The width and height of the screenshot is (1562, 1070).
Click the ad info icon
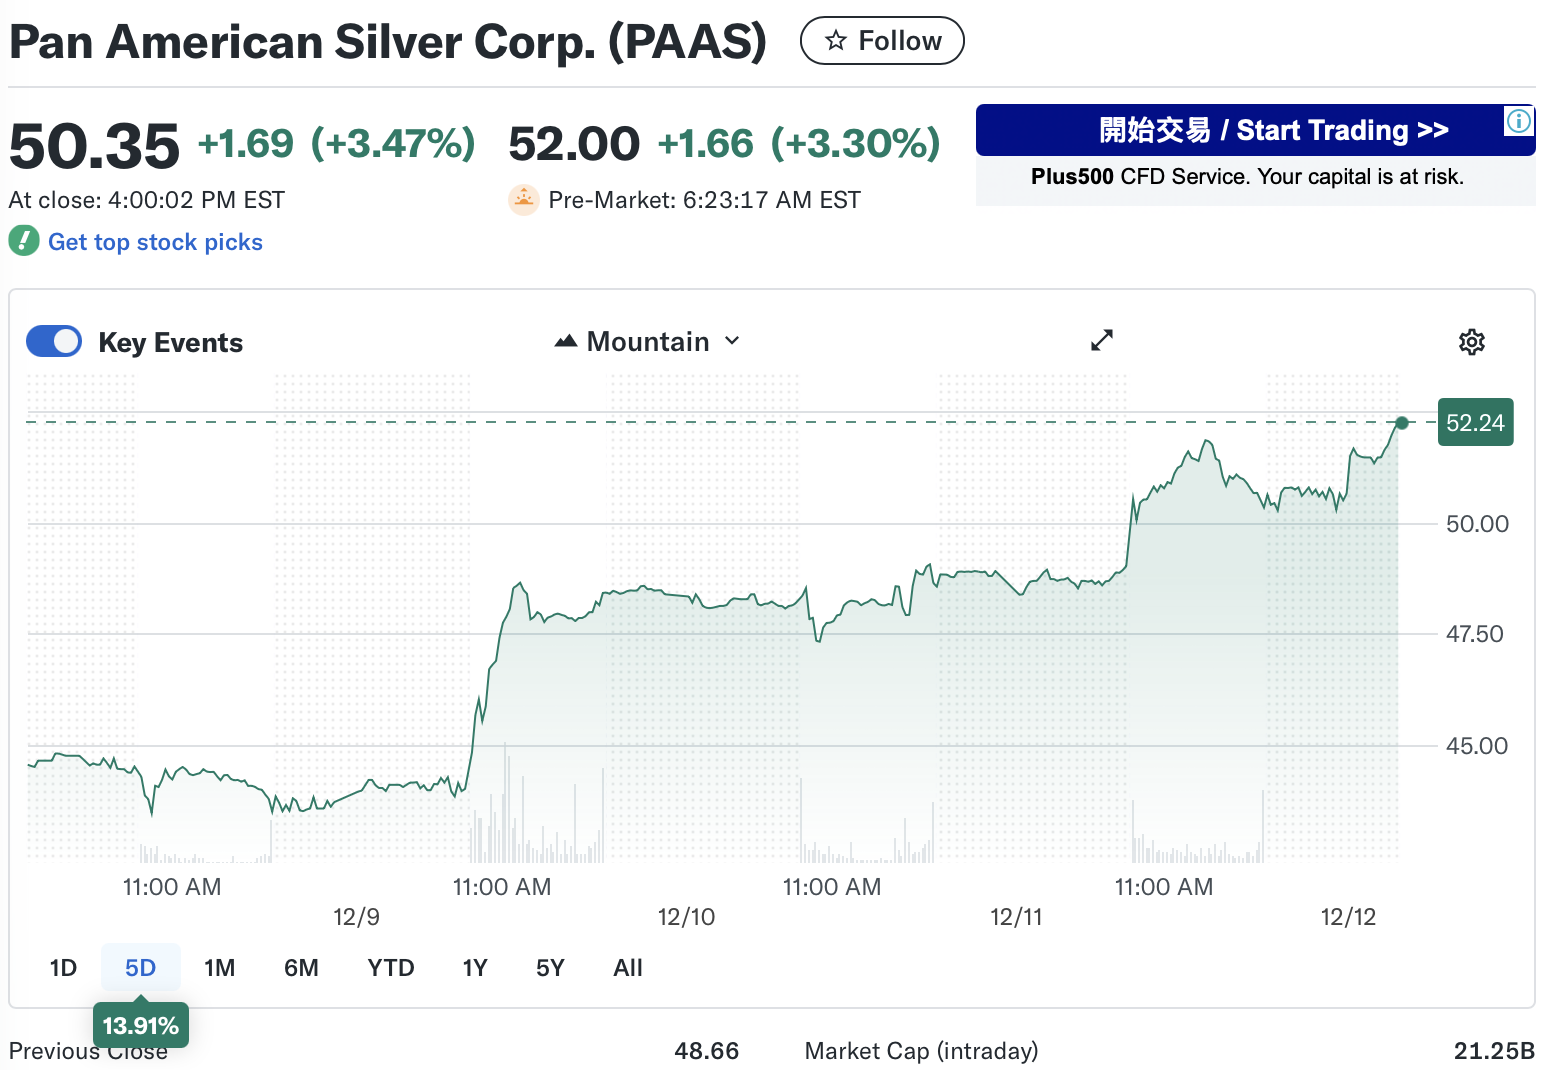pyautogui.click(x=1518, y=121)
